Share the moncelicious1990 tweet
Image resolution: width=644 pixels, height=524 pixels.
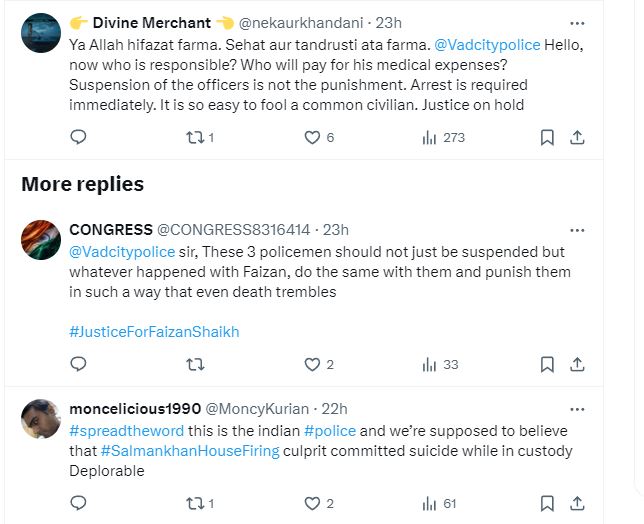point(577,503)
